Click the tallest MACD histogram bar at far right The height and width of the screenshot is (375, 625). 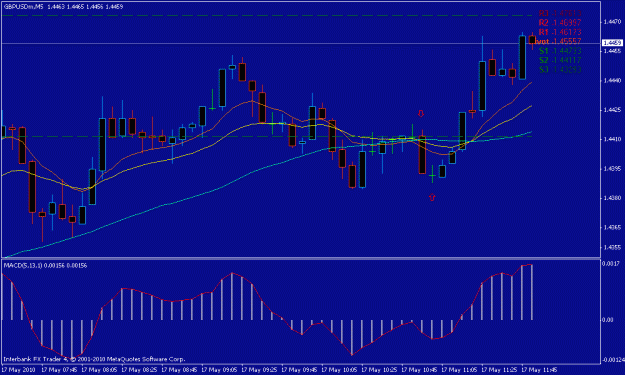click(x=532, y=292)
